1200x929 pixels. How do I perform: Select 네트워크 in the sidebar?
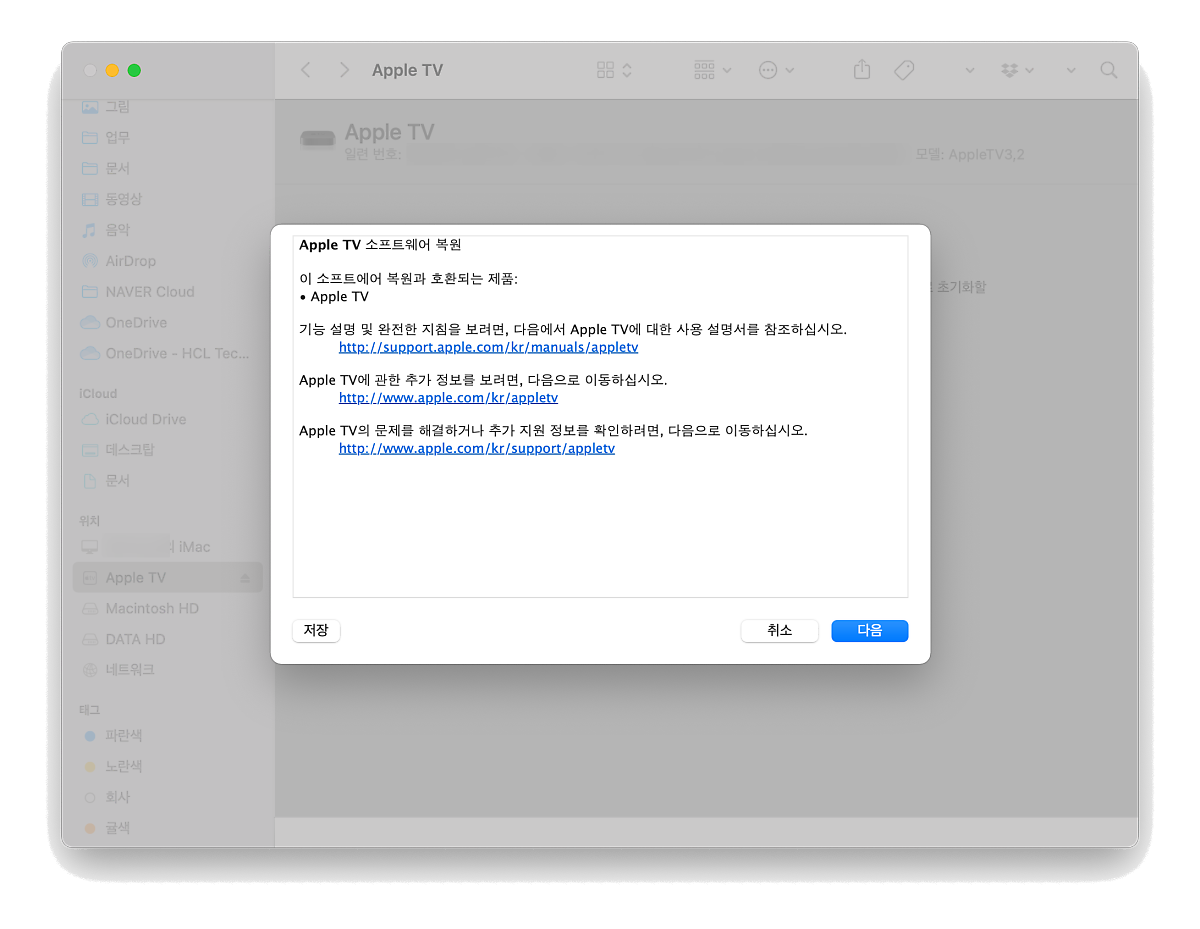click(x=167, y=670)
